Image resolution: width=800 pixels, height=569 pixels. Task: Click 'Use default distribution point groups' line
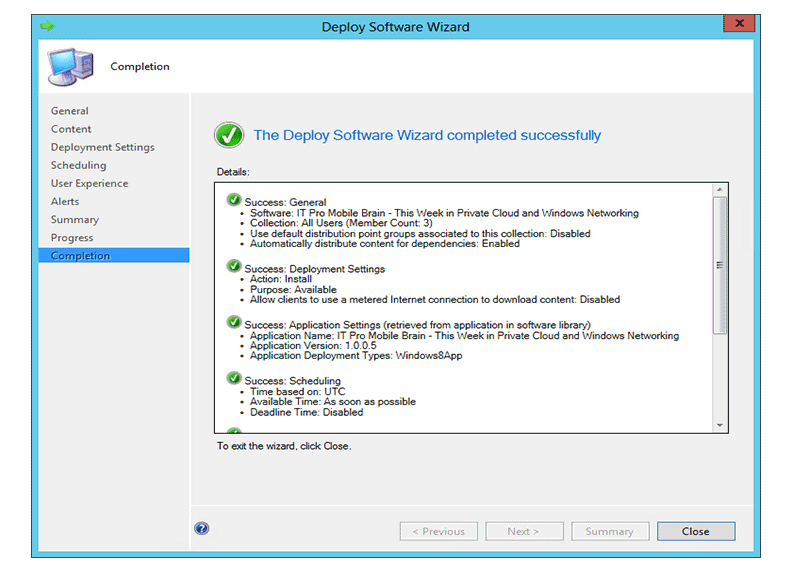tap(420, 234)
